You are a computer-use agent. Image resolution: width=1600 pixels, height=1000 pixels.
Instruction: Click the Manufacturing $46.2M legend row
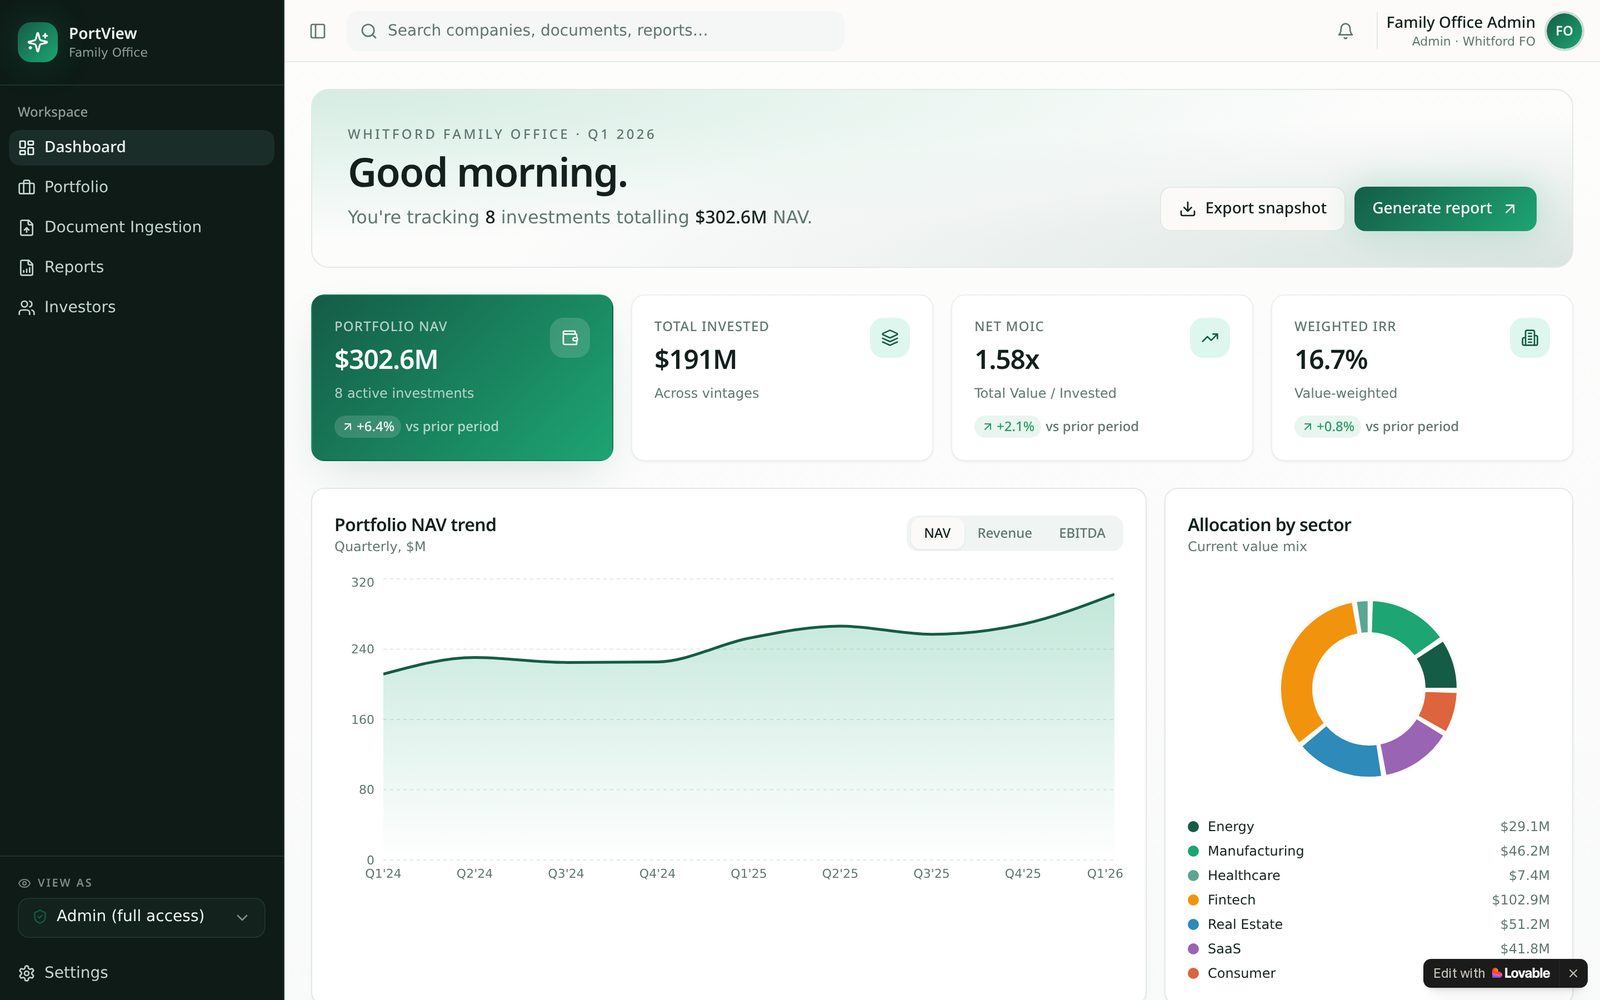[1368, 851]
